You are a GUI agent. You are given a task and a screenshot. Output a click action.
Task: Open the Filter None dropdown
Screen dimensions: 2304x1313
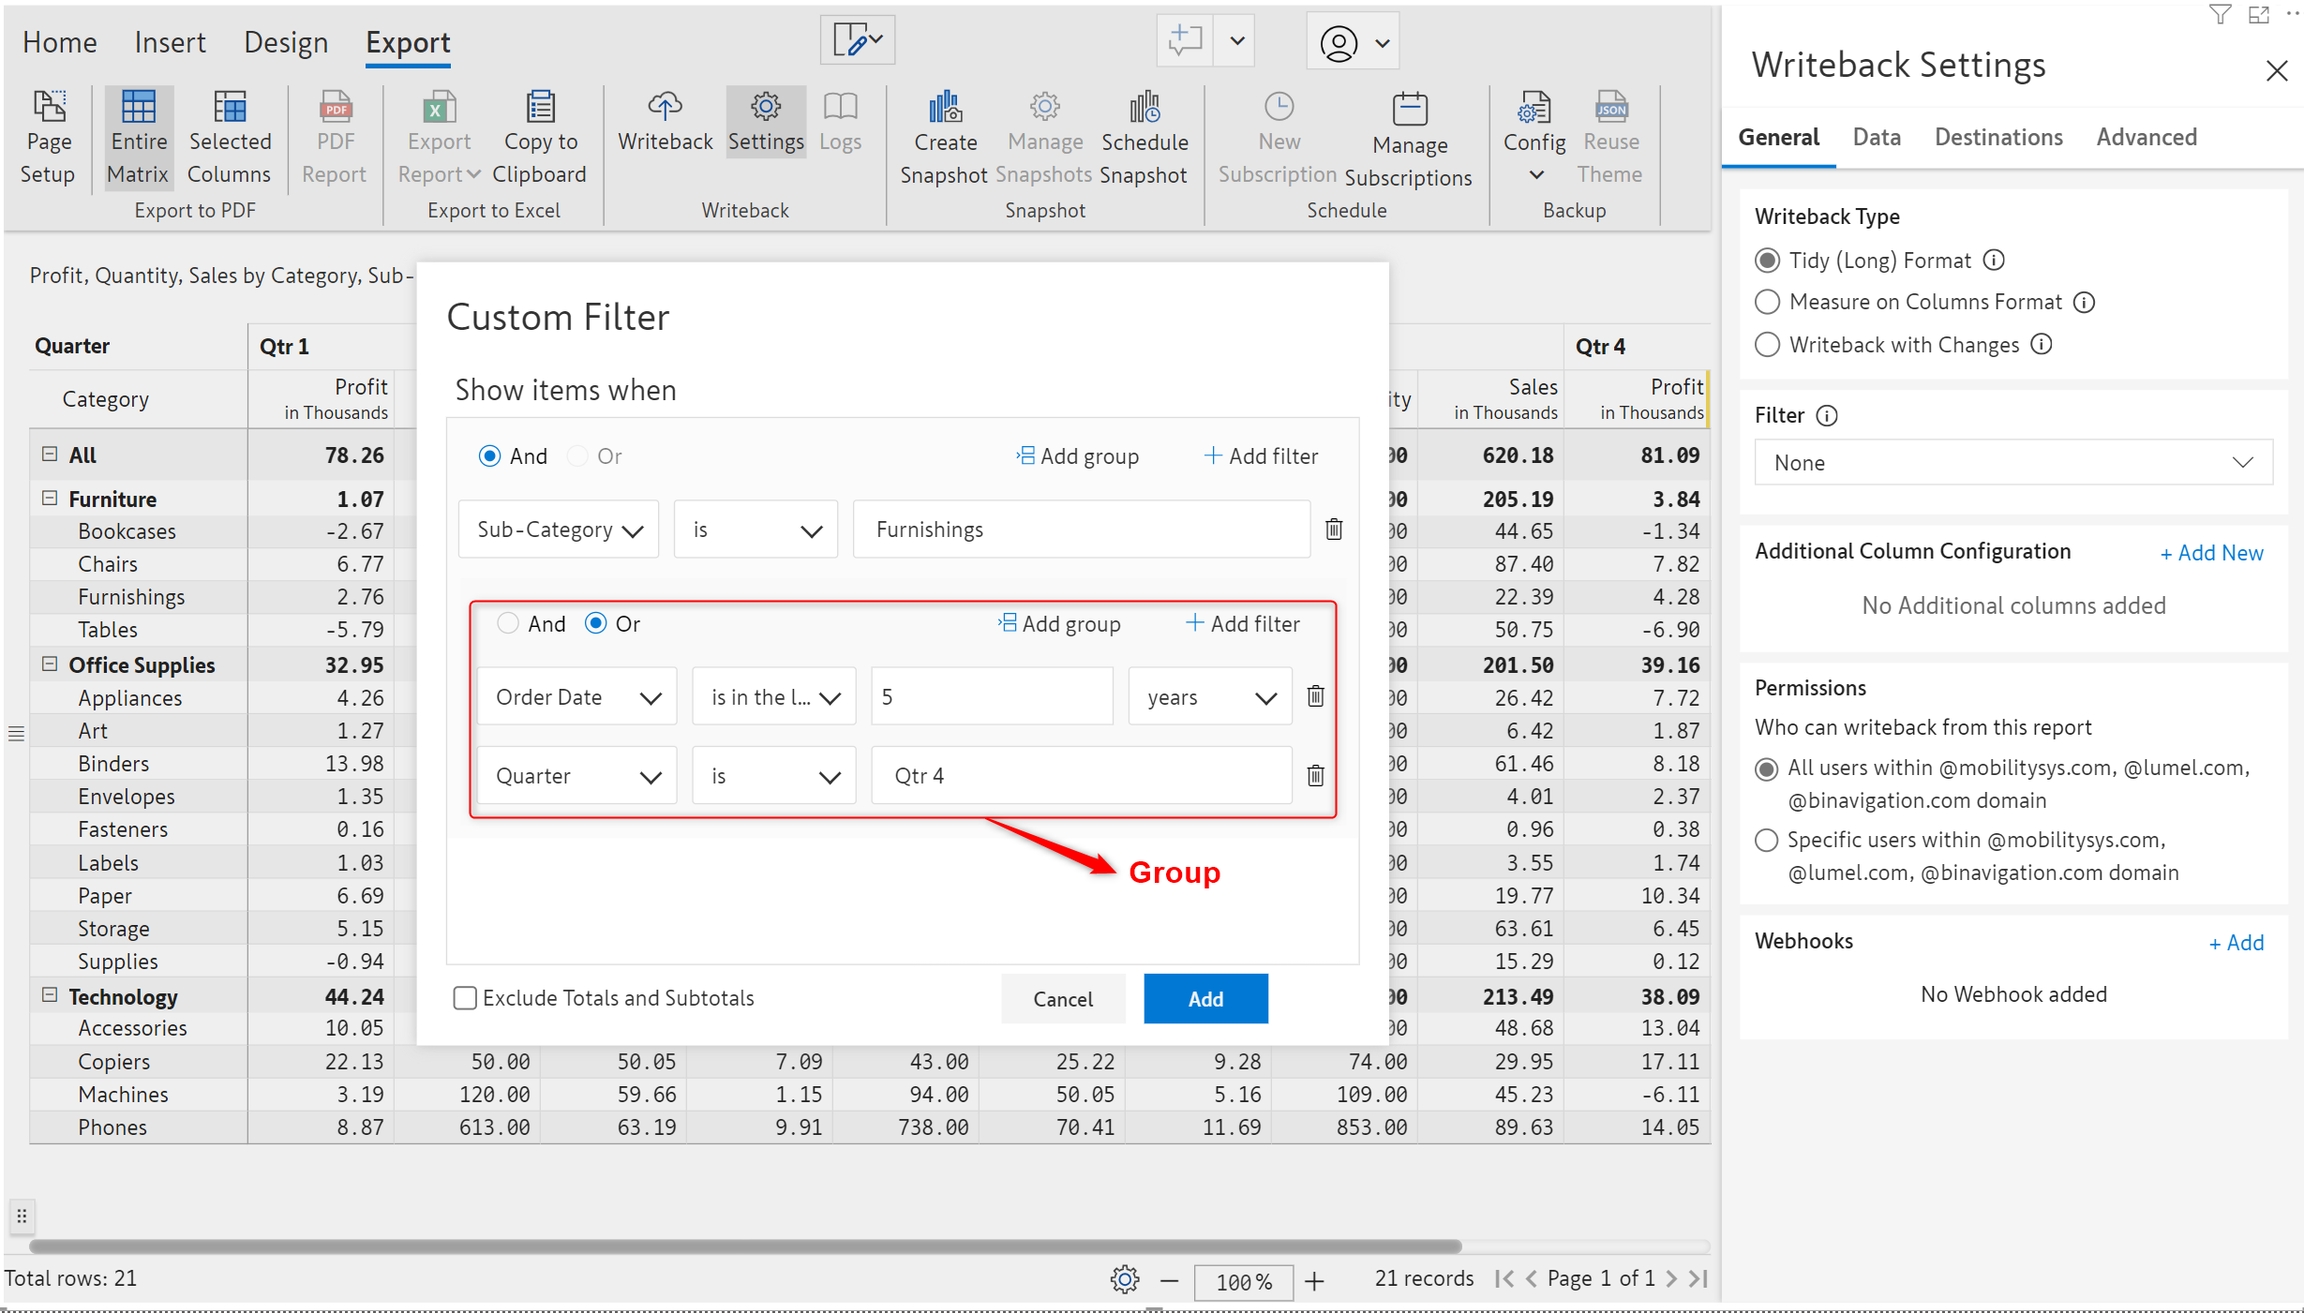[2012, 463]
